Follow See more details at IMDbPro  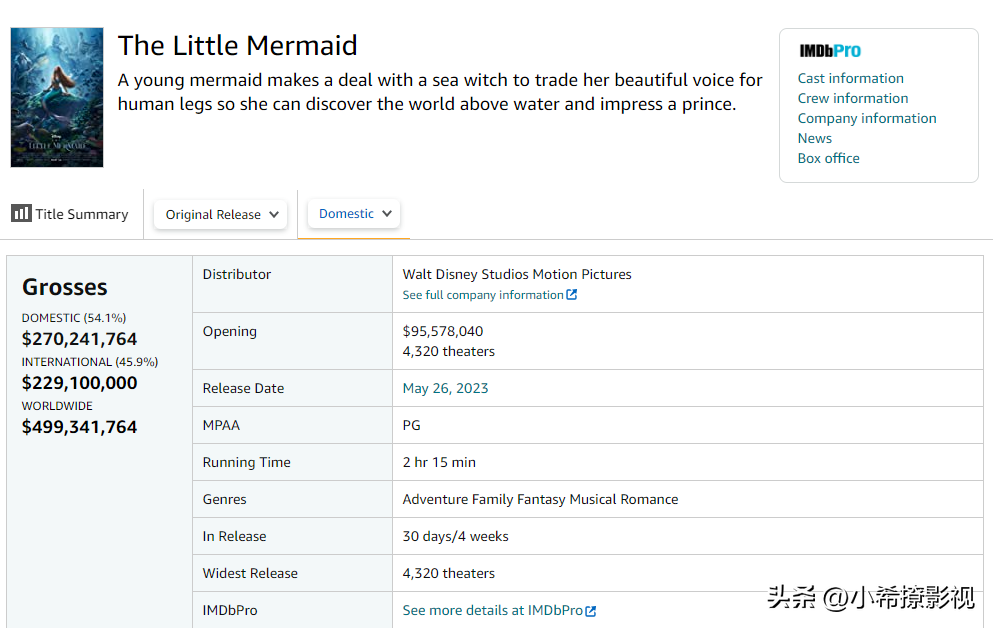point(492,610)
